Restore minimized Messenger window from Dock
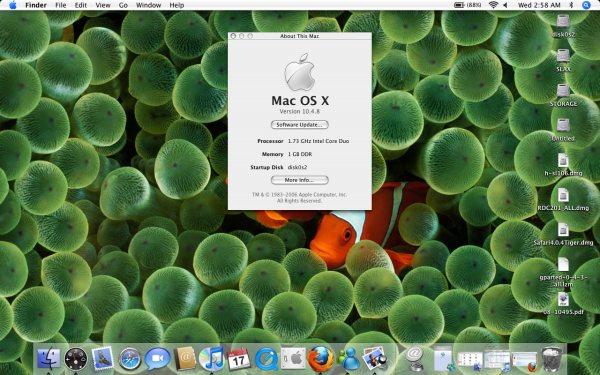The width and height of the screenshot is (600, 375). 443,359
